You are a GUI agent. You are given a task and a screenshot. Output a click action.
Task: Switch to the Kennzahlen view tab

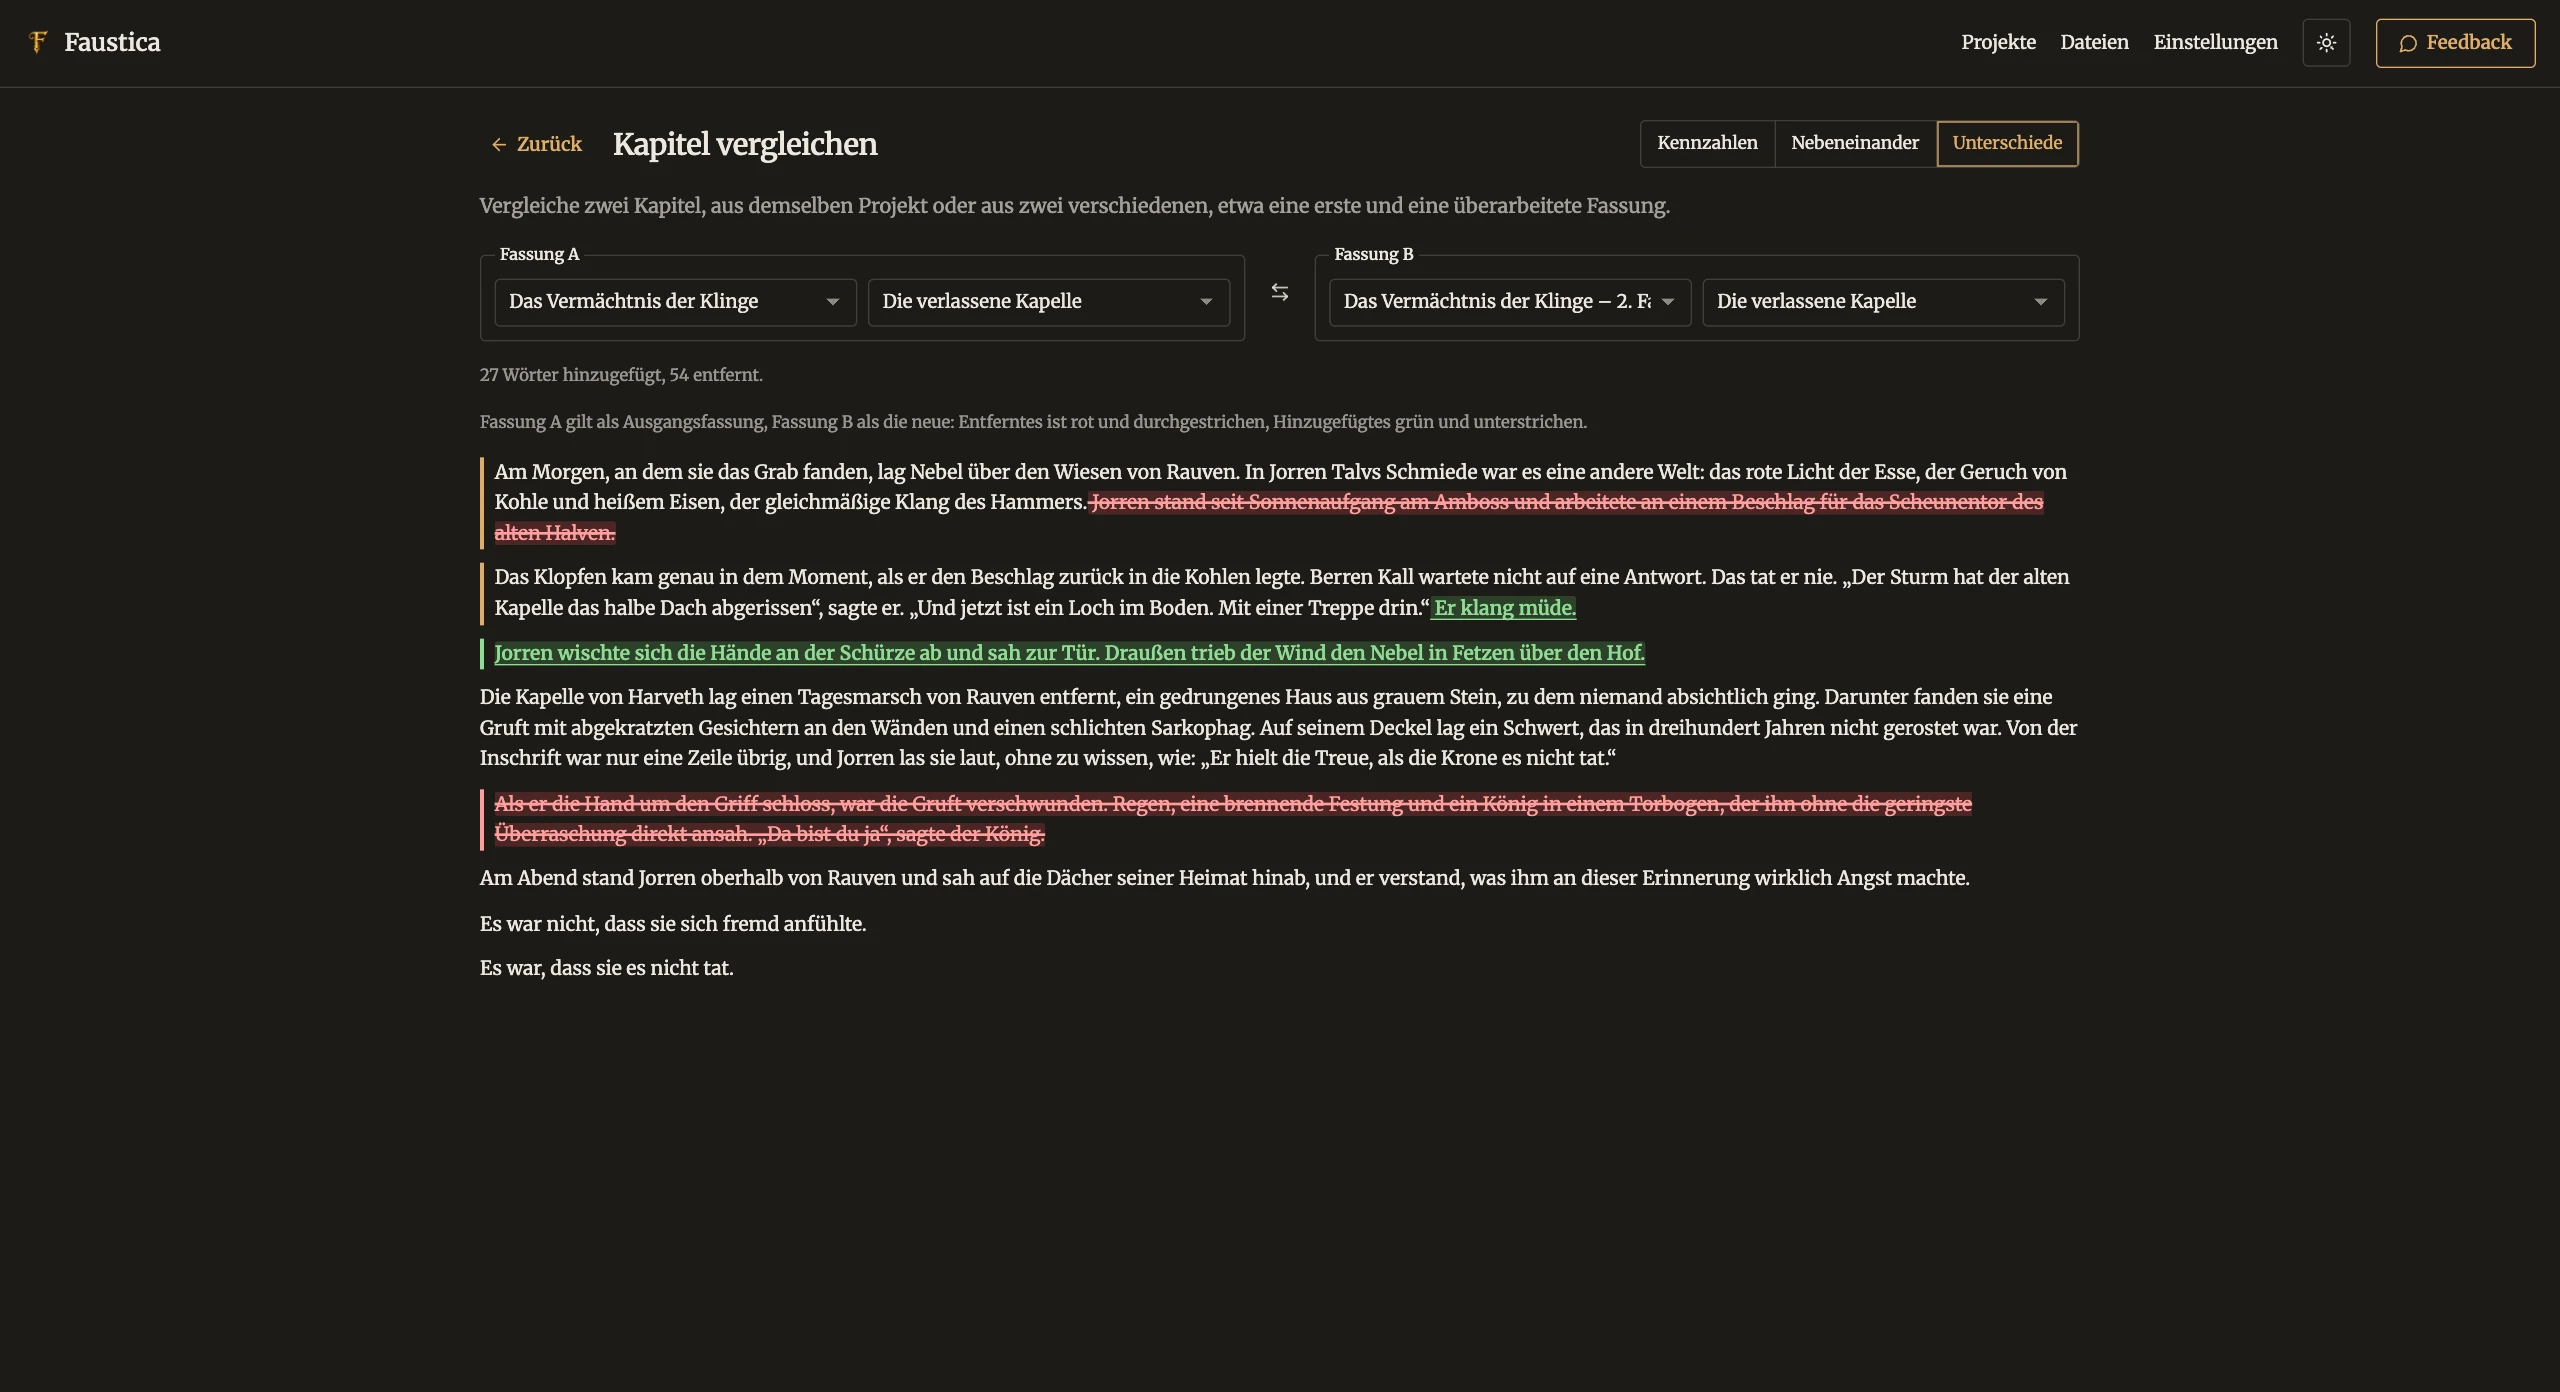coord(1707,143)
